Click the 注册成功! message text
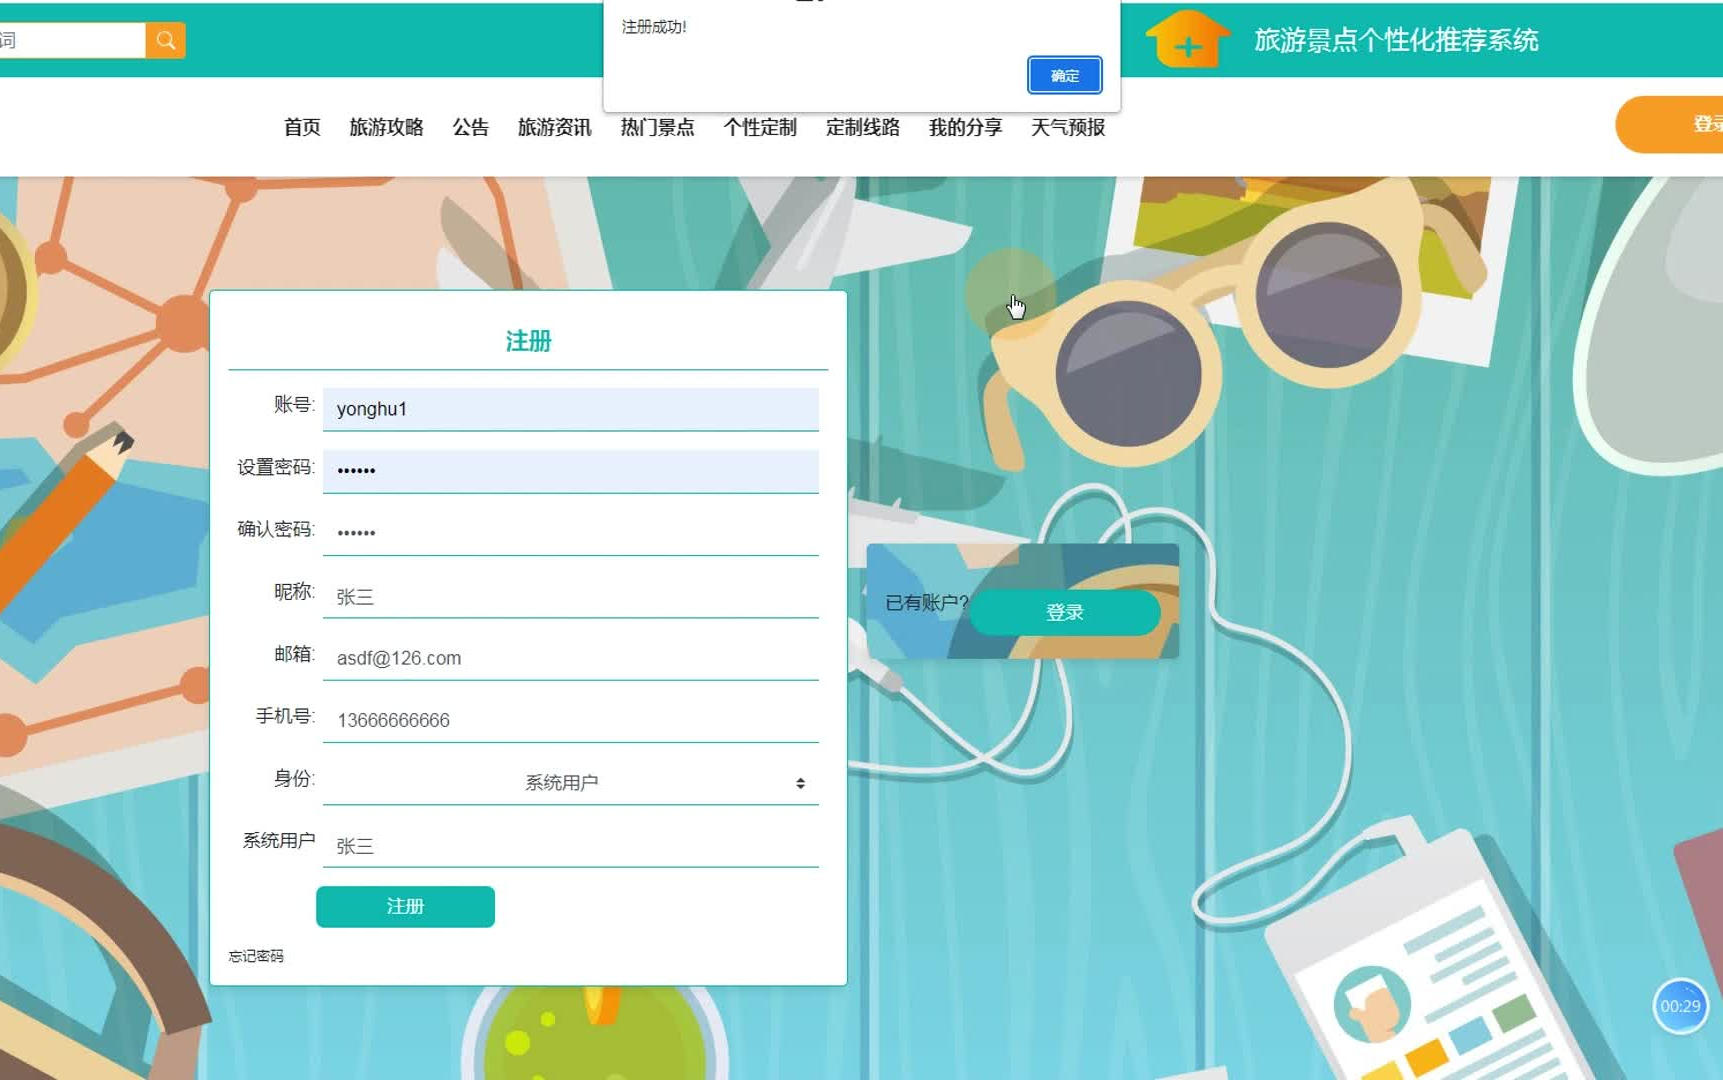This screenshot has width=1723, height=1080. pyautogui.click(x=654, y=27)
